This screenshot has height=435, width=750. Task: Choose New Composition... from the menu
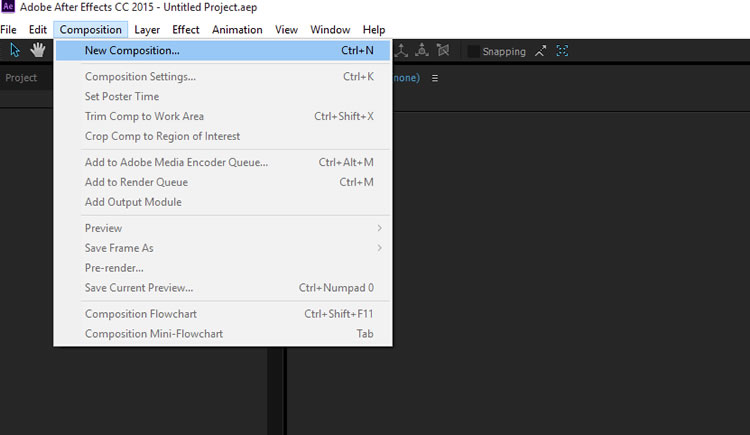(x=223, y=51)
